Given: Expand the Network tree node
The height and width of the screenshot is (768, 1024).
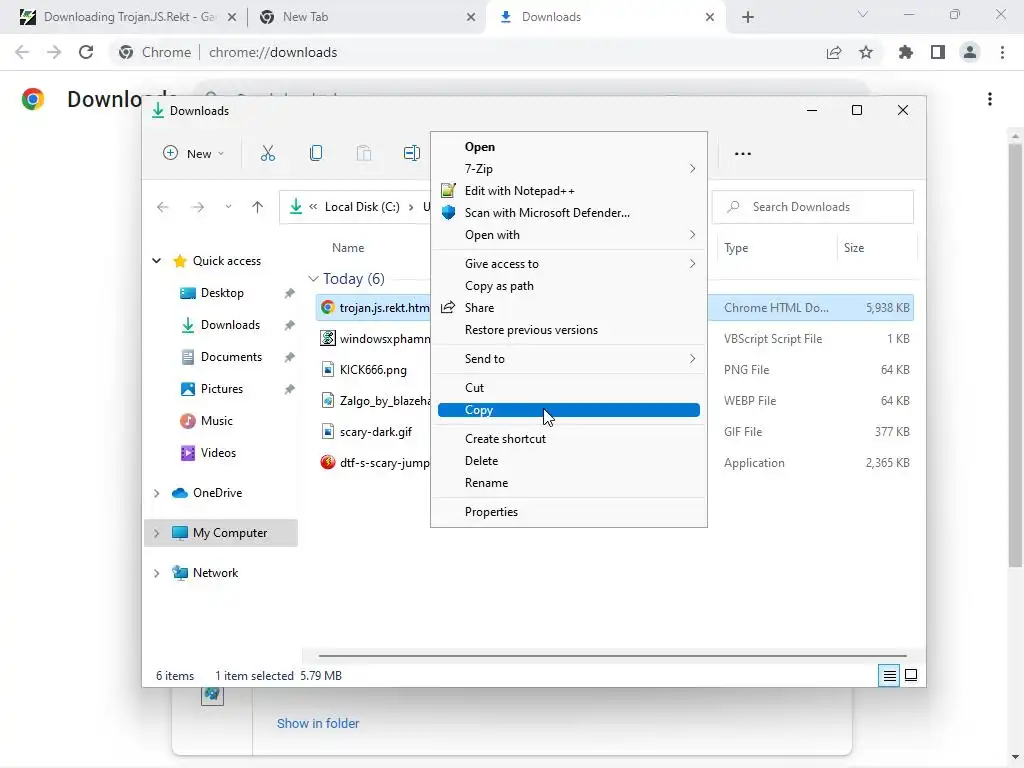Looking at the screenshot, I should [157, 573].
